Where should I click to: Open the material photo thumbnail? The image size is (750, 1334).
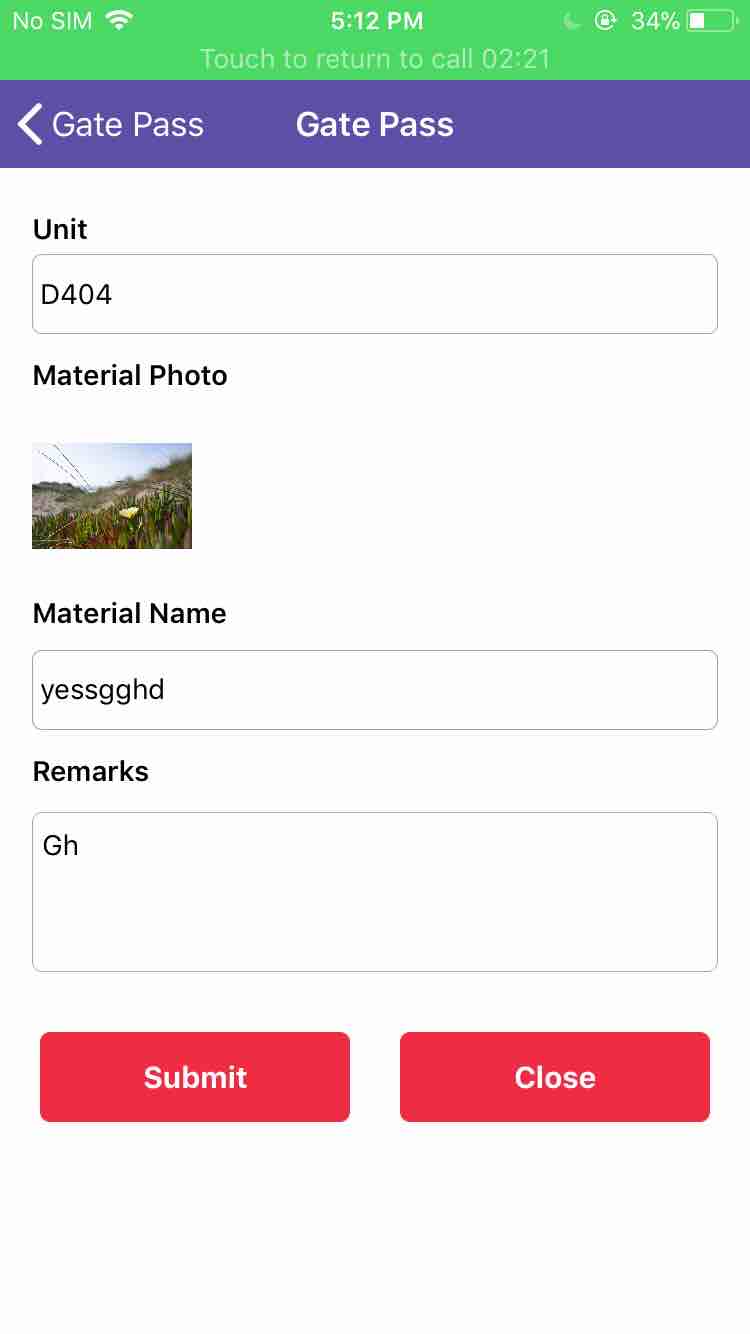112,496
